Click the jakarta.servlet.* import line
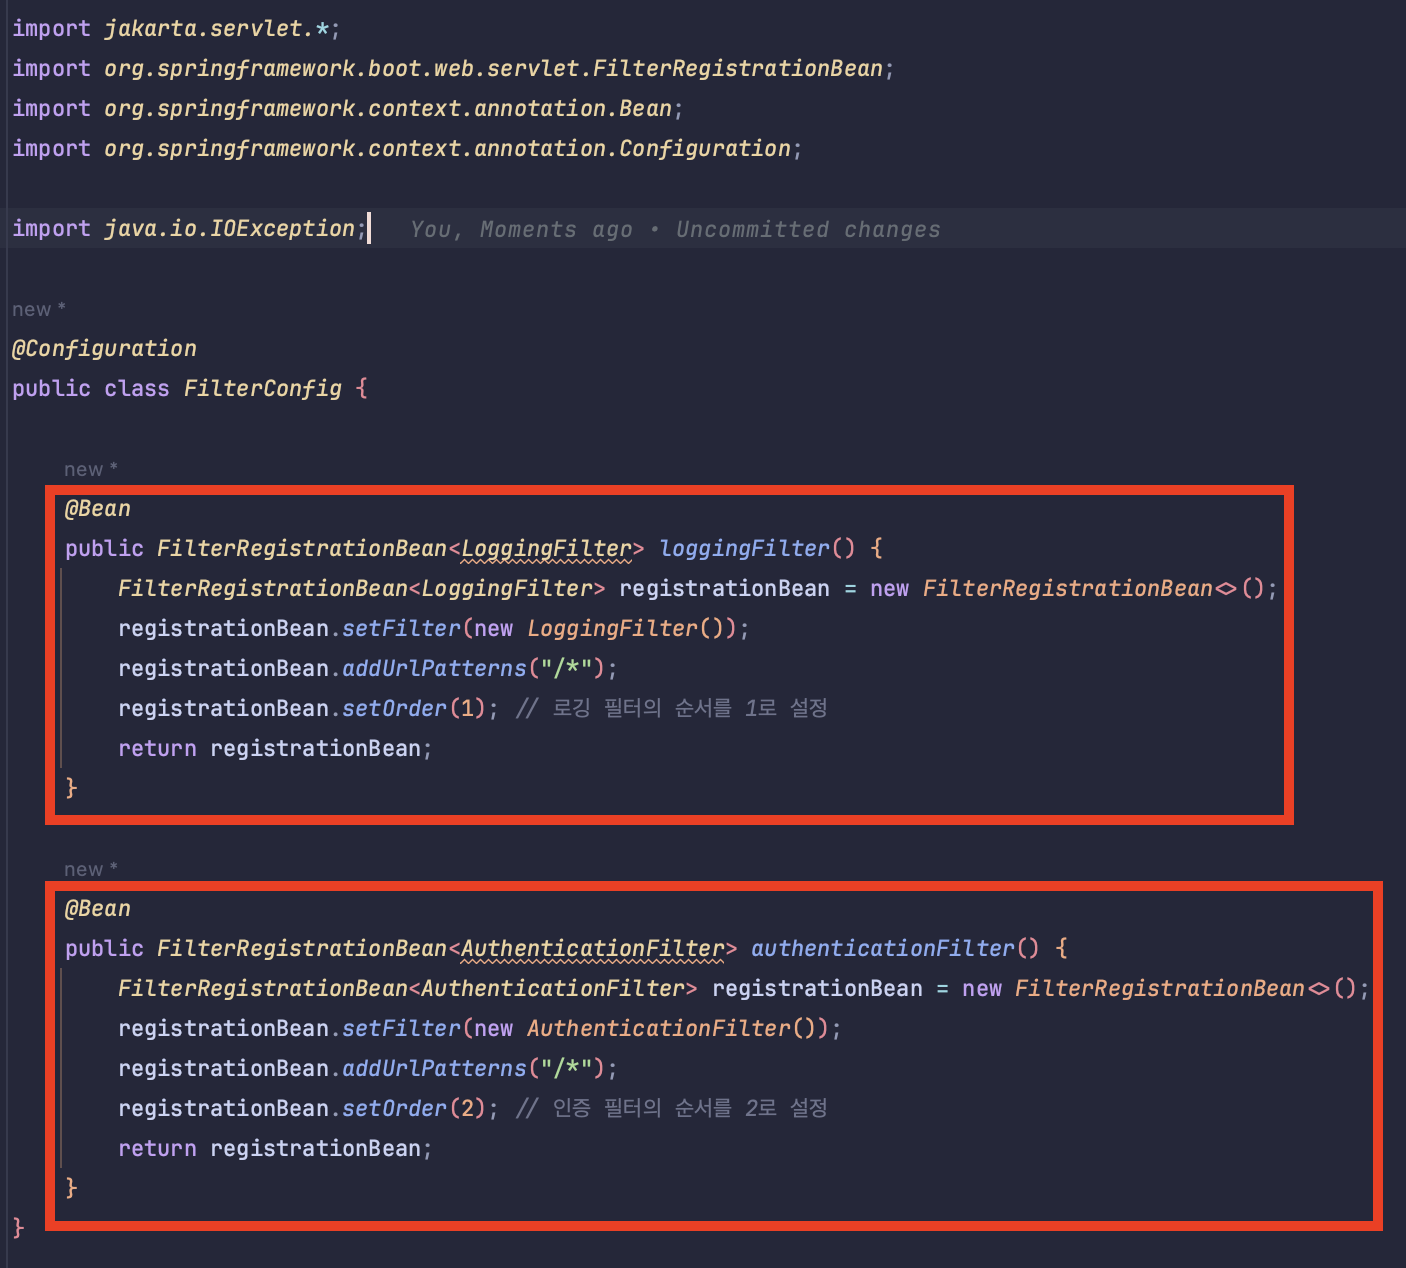 point(176,29)
